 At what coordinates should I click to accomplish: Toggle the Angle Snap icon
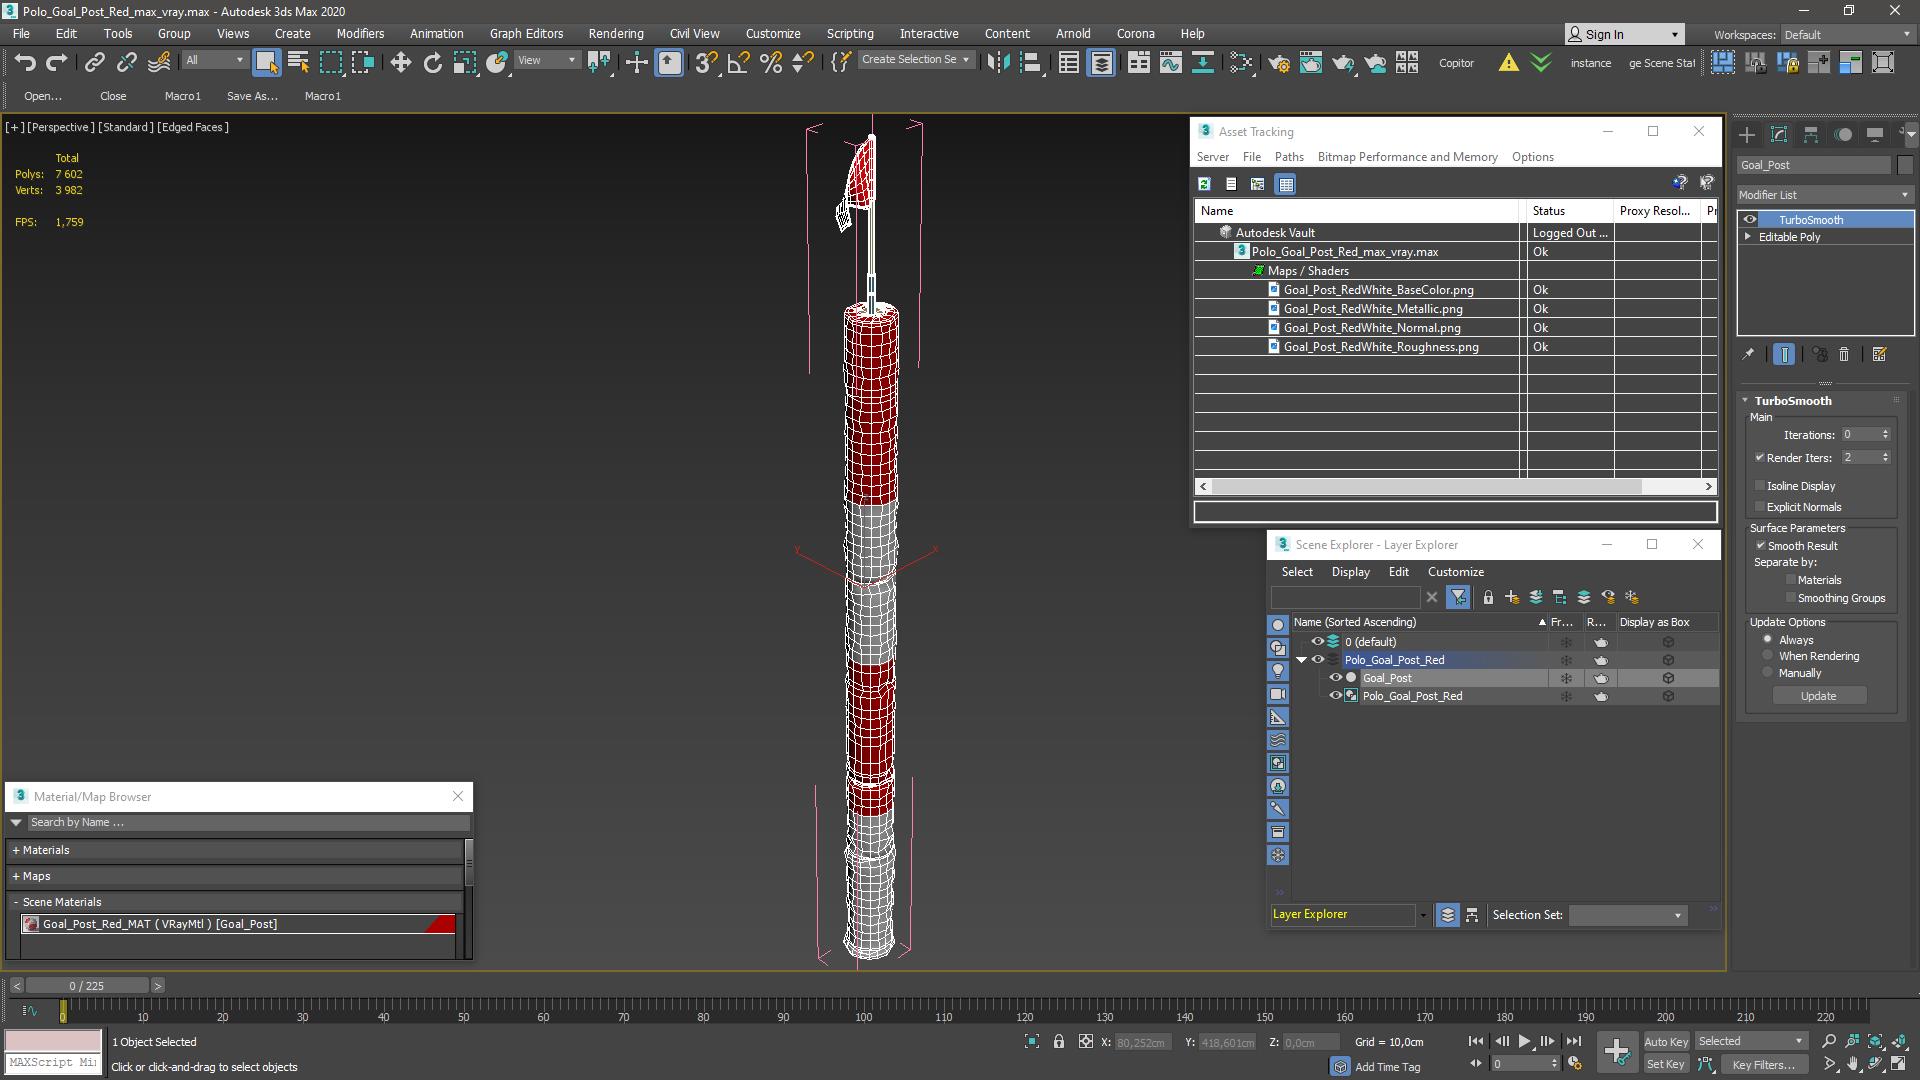pos(738,63)
